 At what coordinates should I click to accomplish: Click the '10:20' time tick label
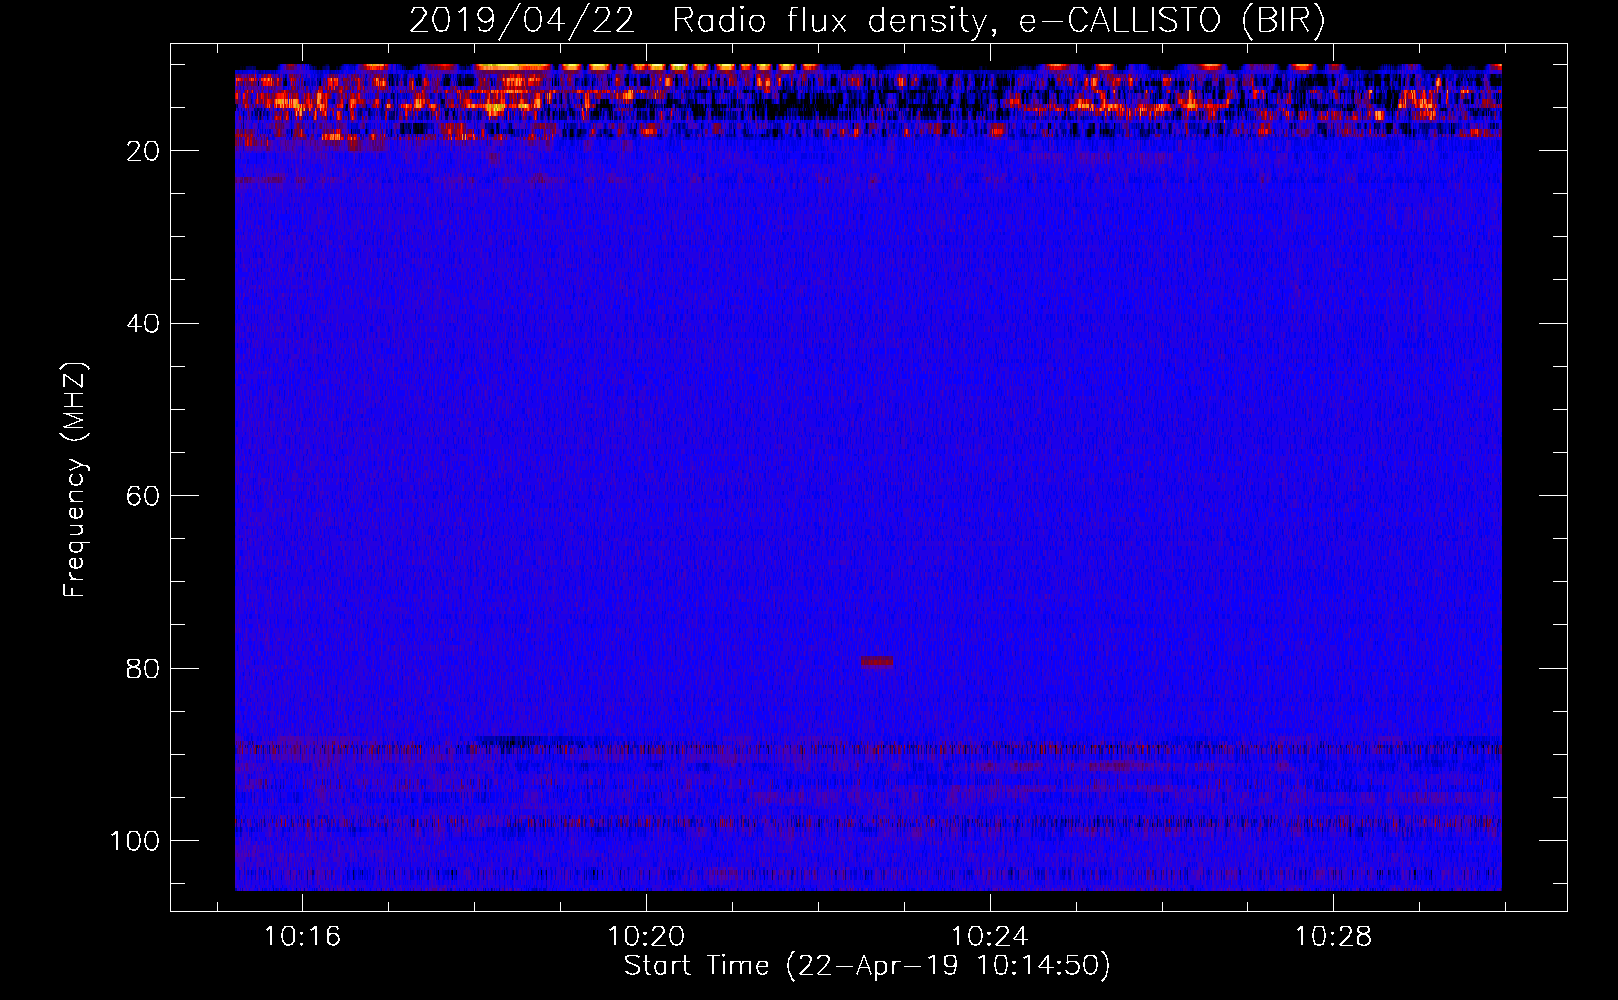coord(646,936)
